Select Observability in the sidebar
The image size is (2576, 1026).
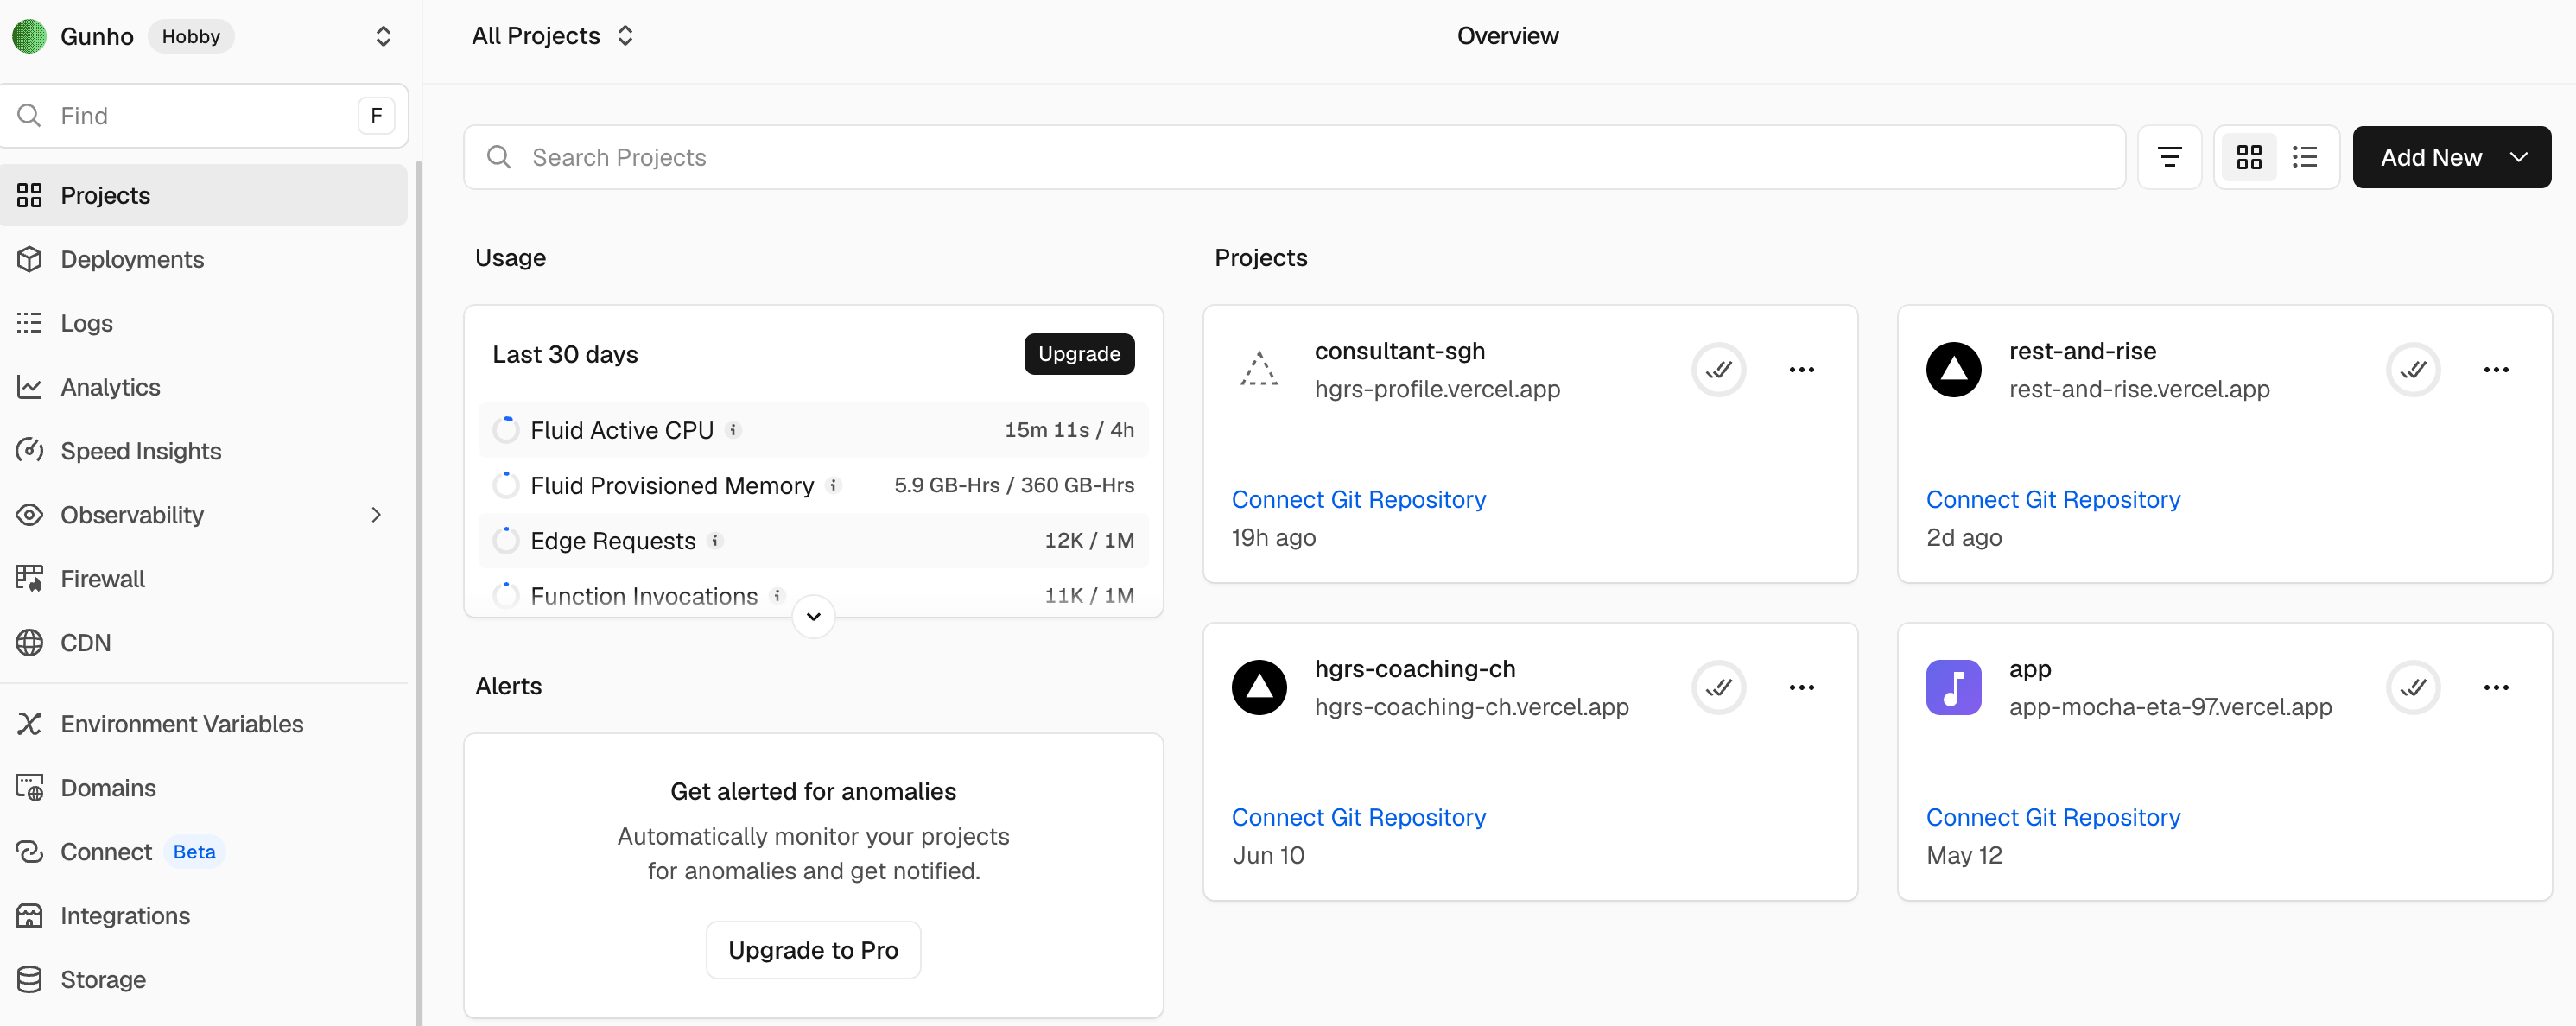pos(204,515)
